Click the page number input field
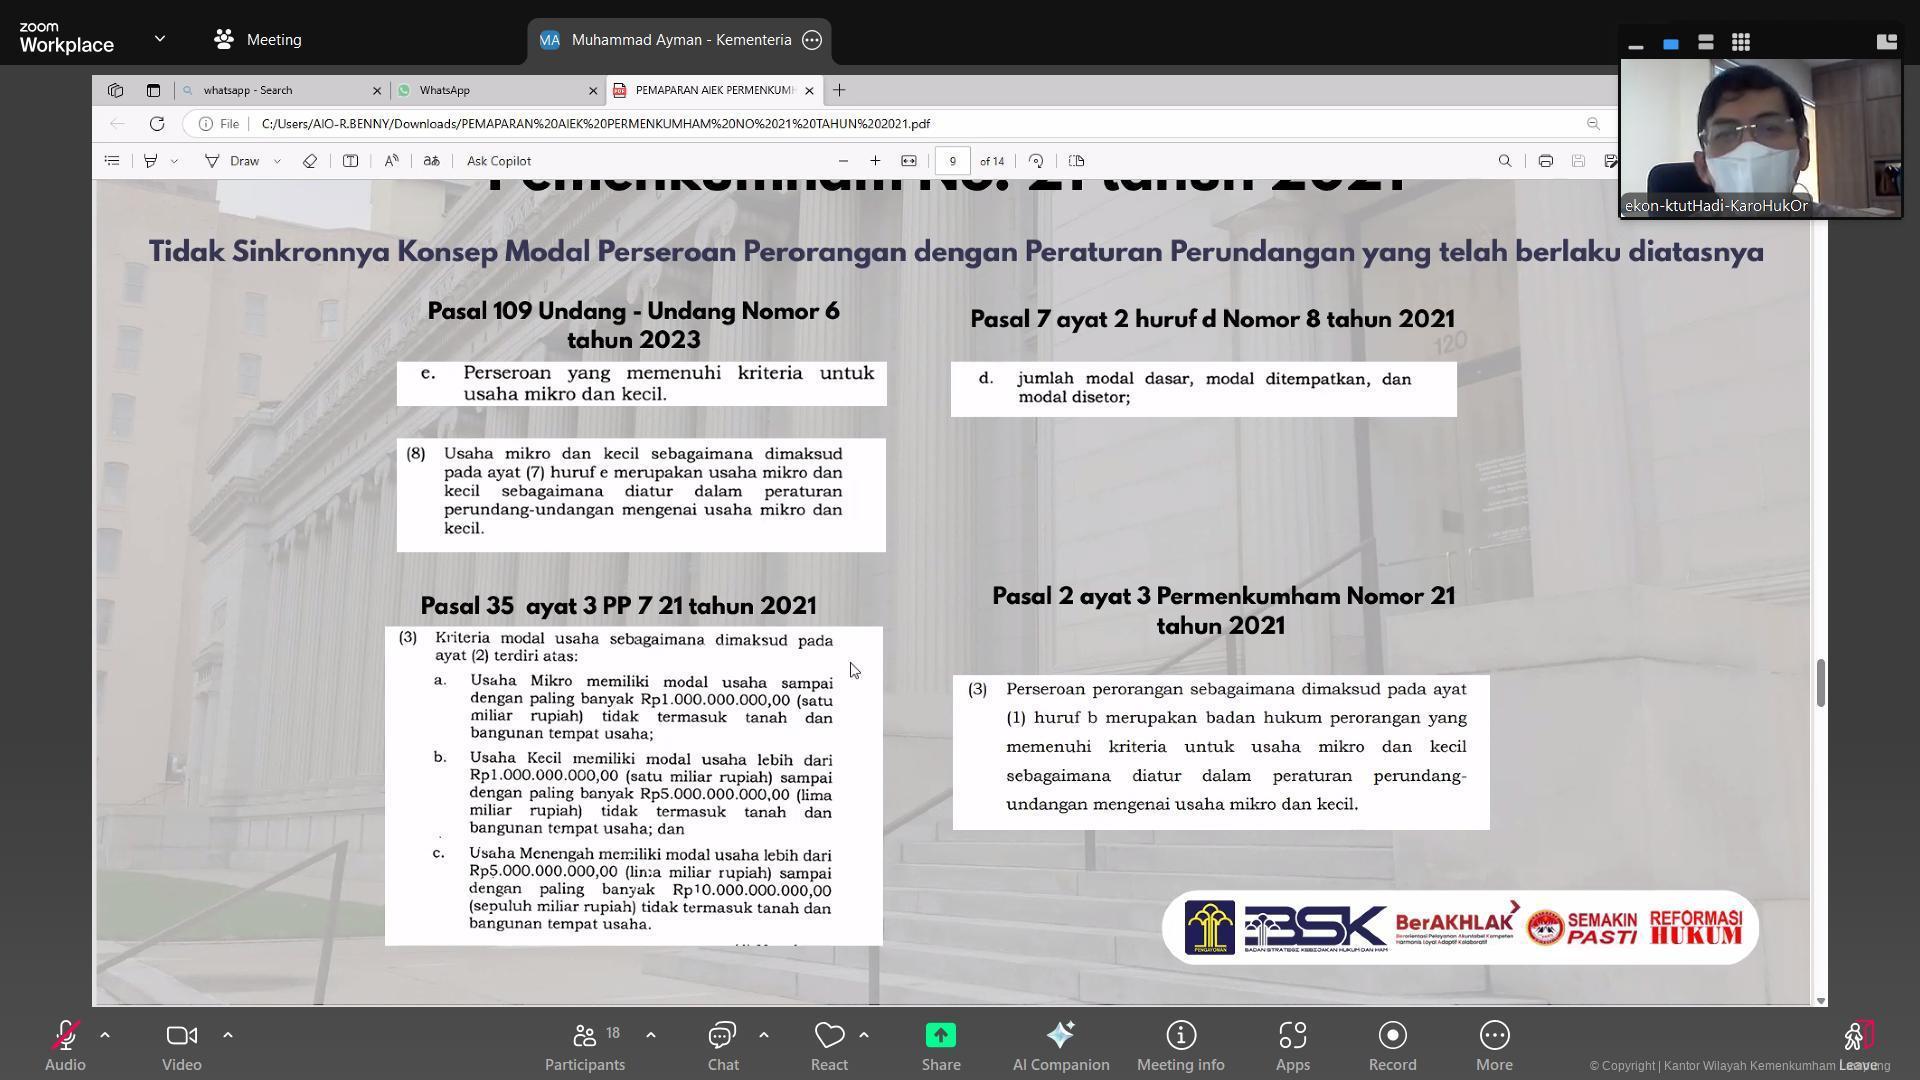 click(x=952, y=161)
